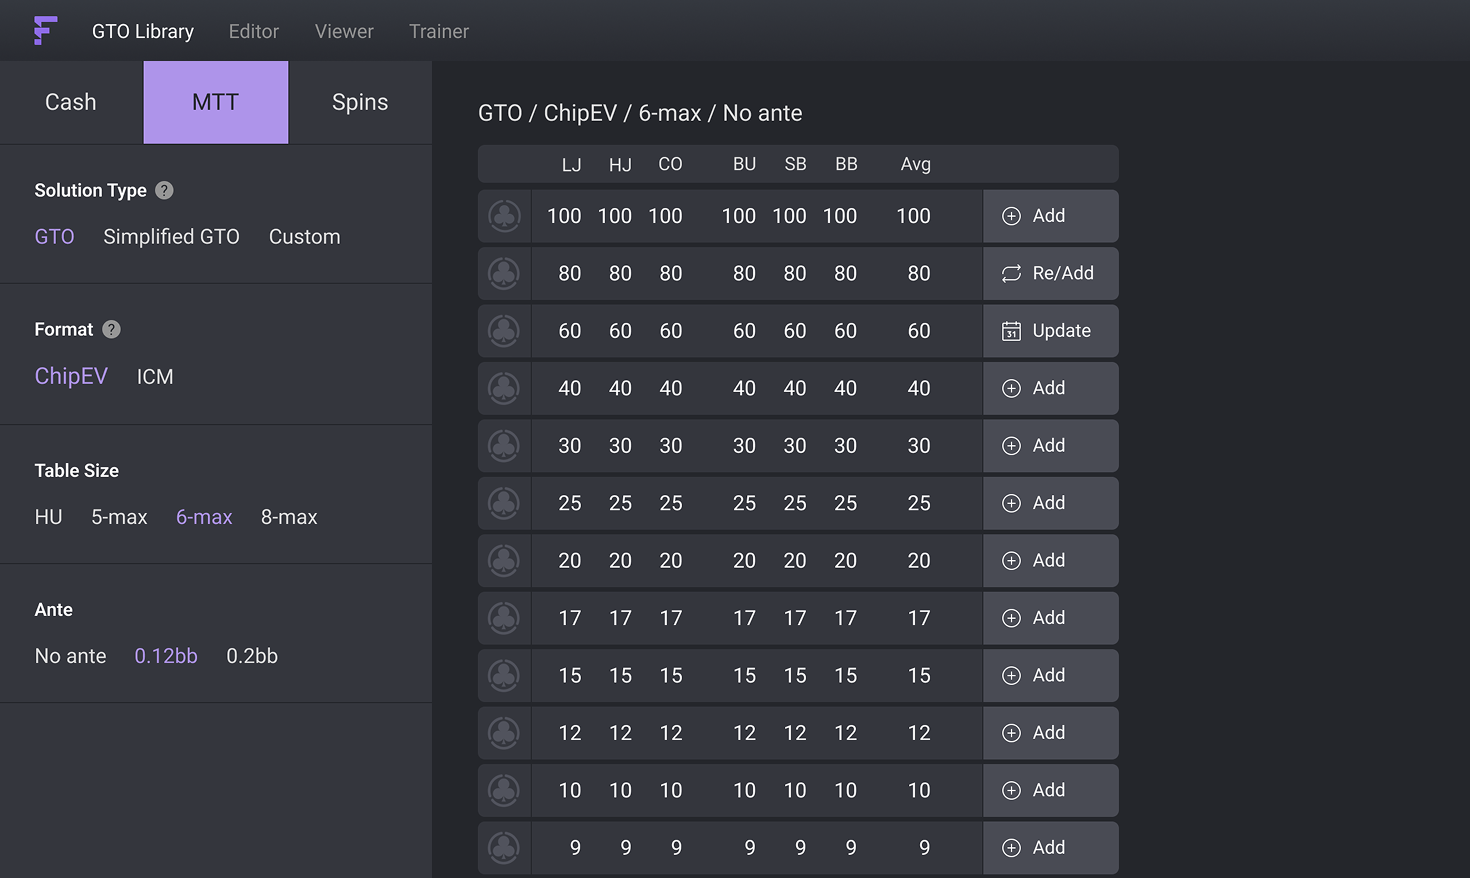Click the club chip icon in the 40 row
Image resolution: width=1470 pixels, height=878 pixels.
(504, 388)
